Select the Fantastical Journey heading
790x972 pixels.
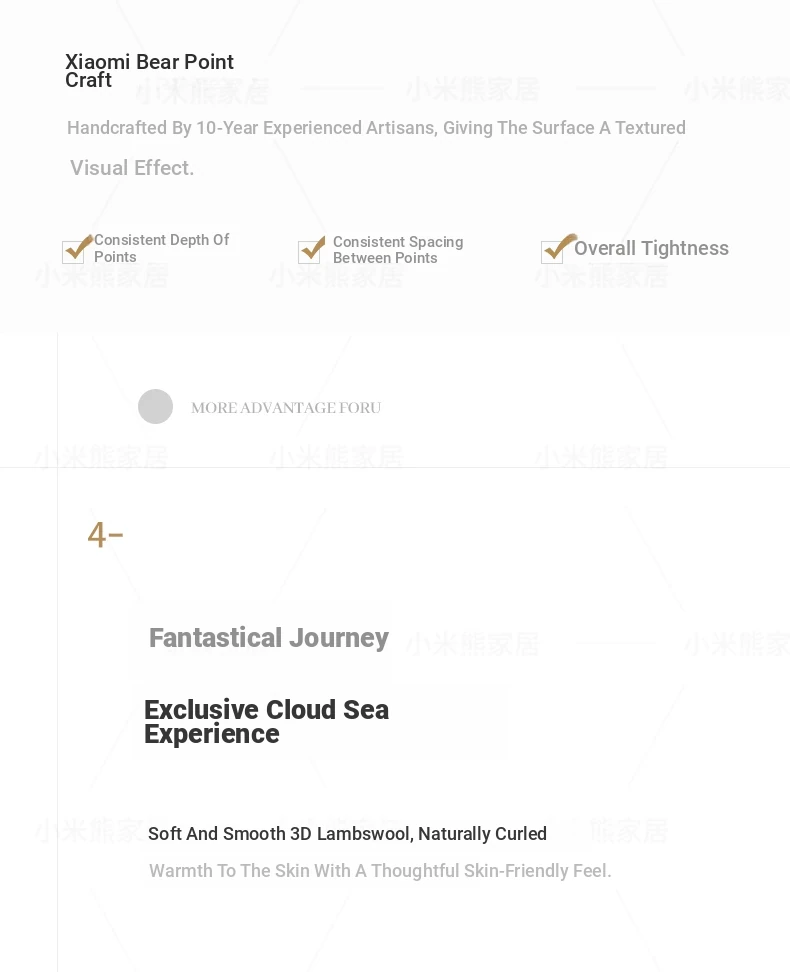268,638
